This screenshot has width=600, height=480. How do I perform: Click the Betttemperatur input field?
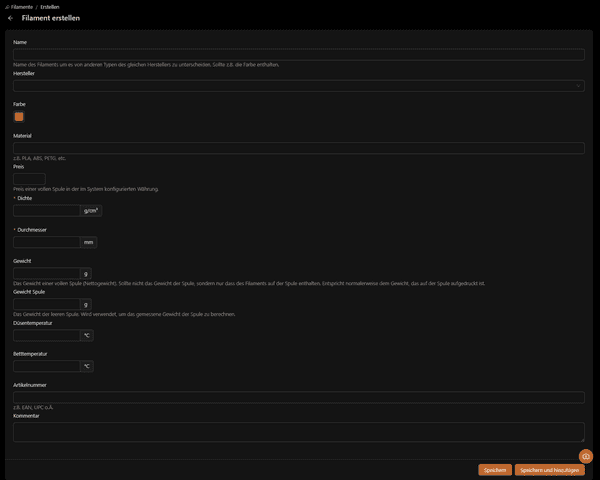(x=46, y=366)
